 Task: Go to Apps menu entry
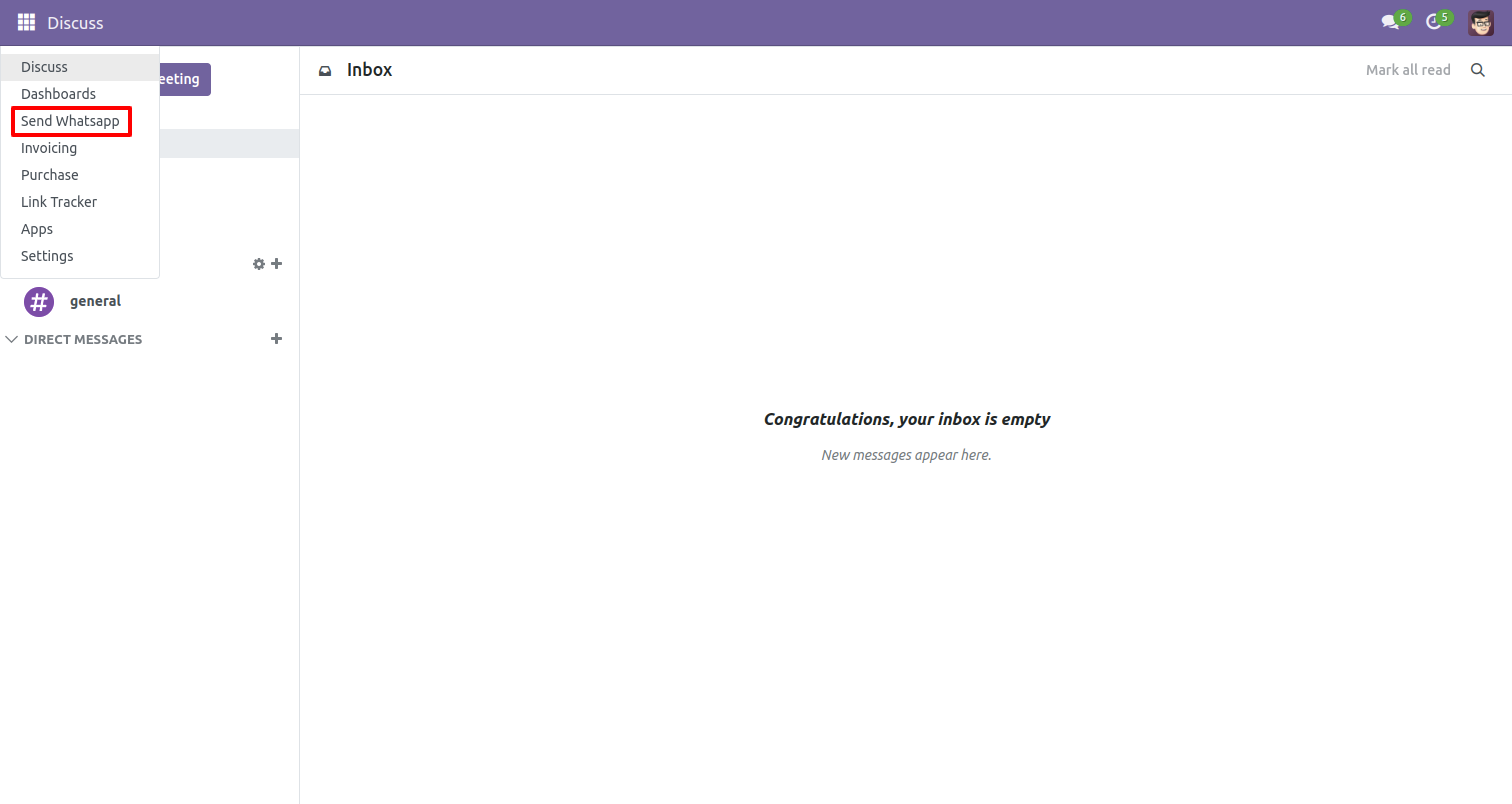click(x=80, y=229)
